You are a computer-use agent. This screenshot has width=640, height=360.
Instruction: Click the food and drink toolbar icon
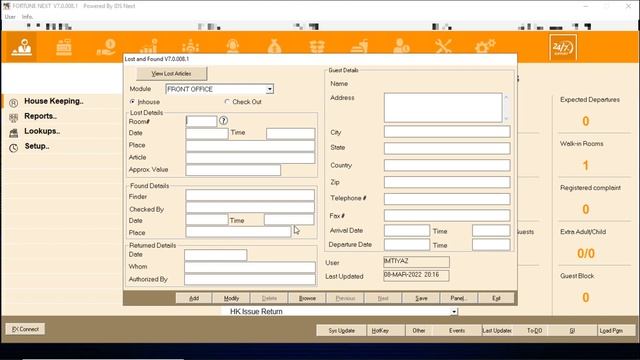coord(360,46)
